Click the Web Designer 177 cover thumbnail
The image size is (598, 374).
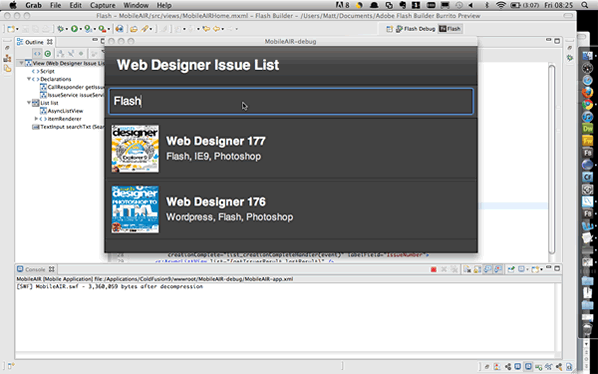tap(135, 149)
